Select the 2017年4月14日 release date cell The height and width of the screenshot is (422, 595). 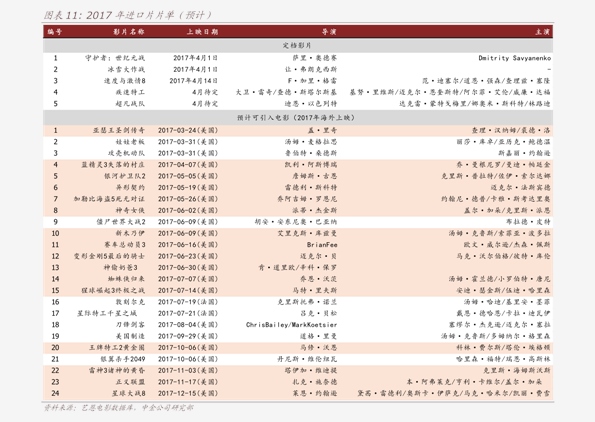pyautogui.click(x=194, y=81)
